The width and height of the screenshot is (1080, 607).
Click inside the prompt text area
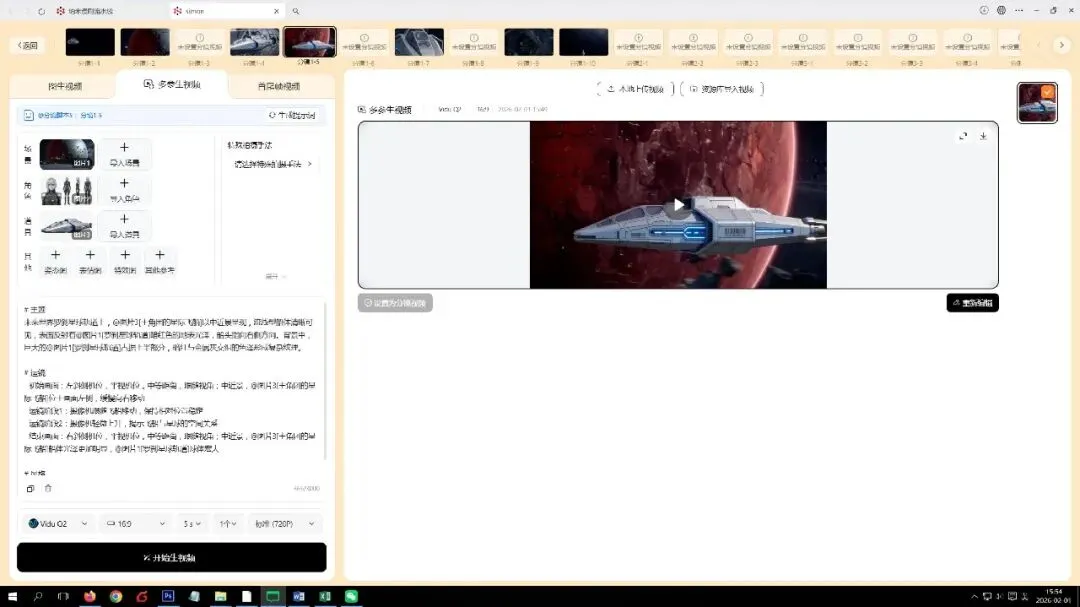(x=171, y=389)
